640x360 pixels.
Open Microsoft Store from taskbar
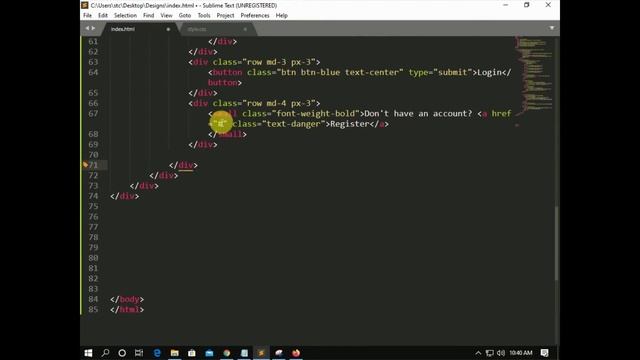(192, 353)
